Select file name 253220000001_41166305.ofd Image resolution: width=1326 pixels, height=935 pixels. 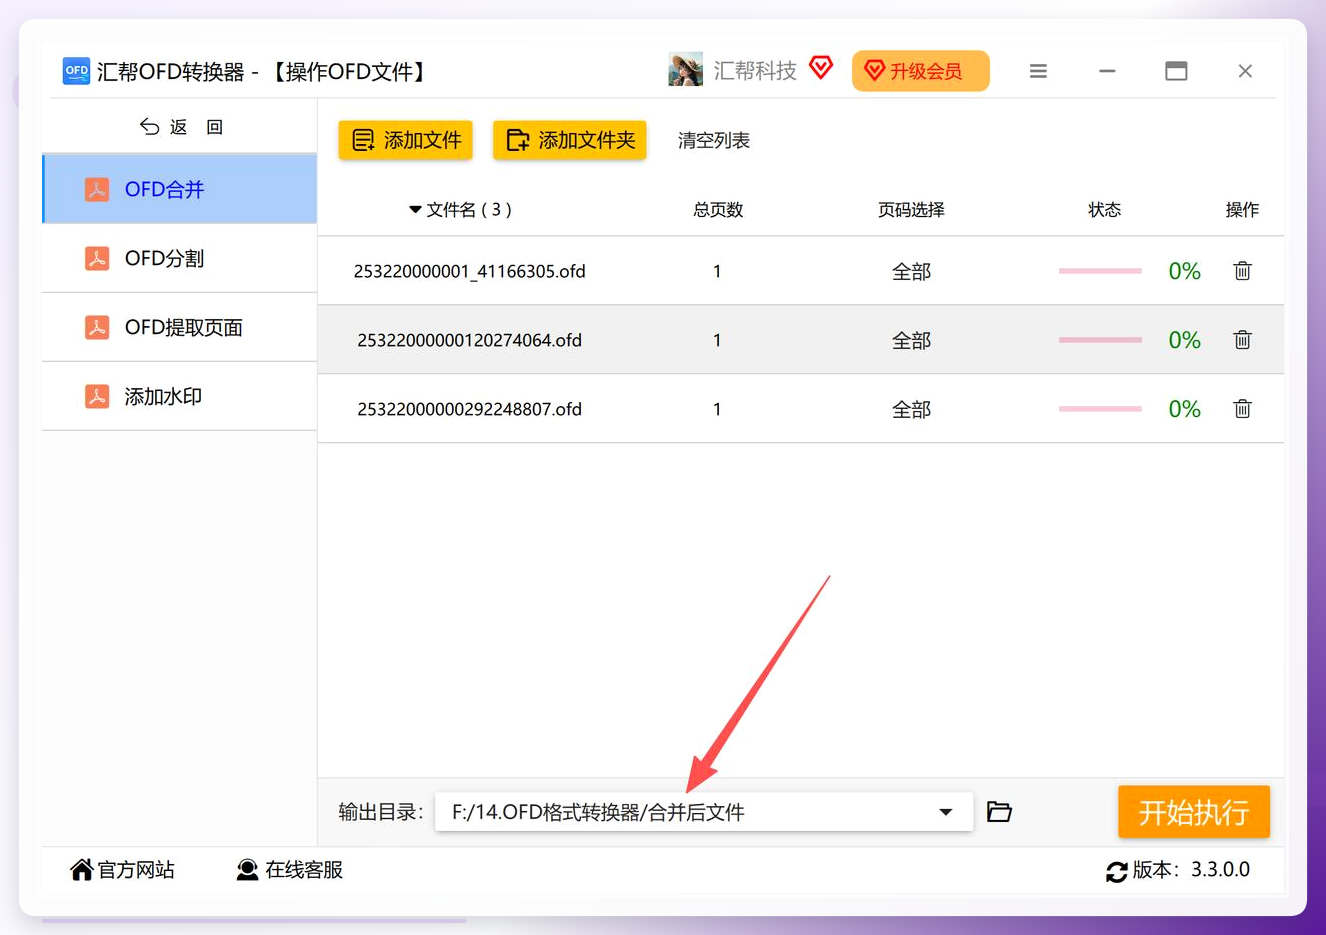pos(469,271)
